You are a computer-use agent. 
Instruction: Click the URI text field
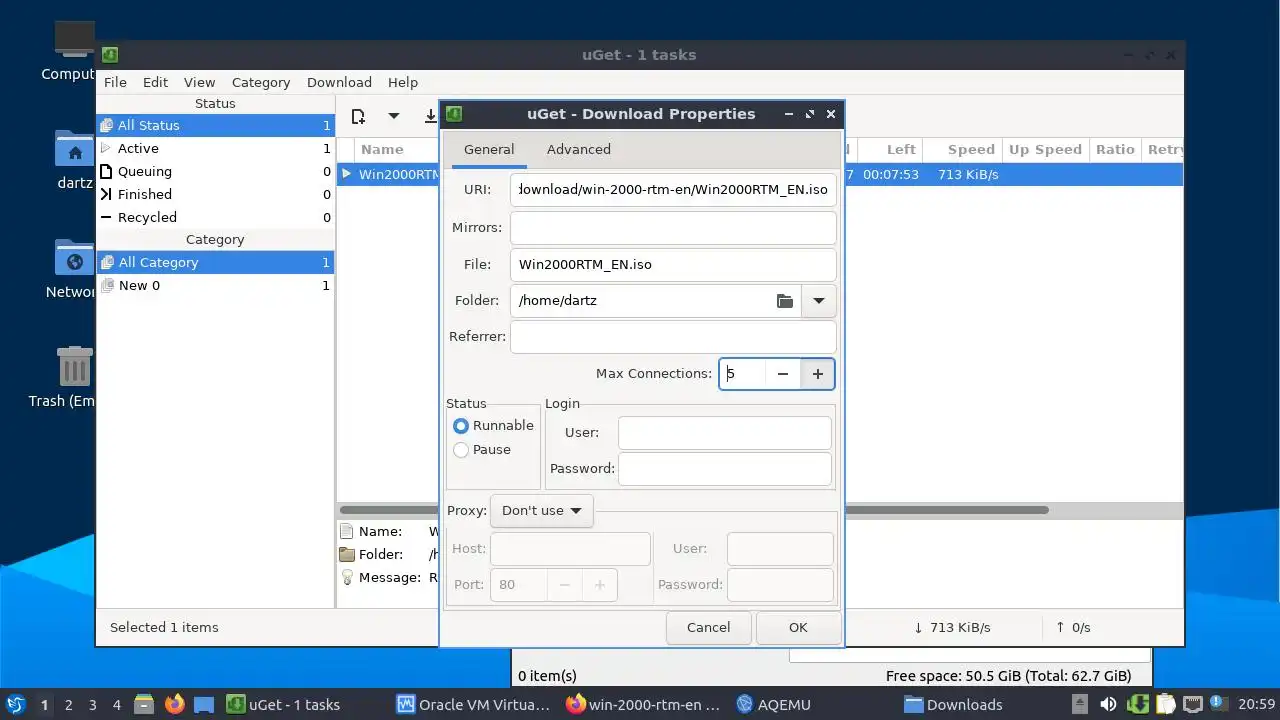(x=673, y=190)
